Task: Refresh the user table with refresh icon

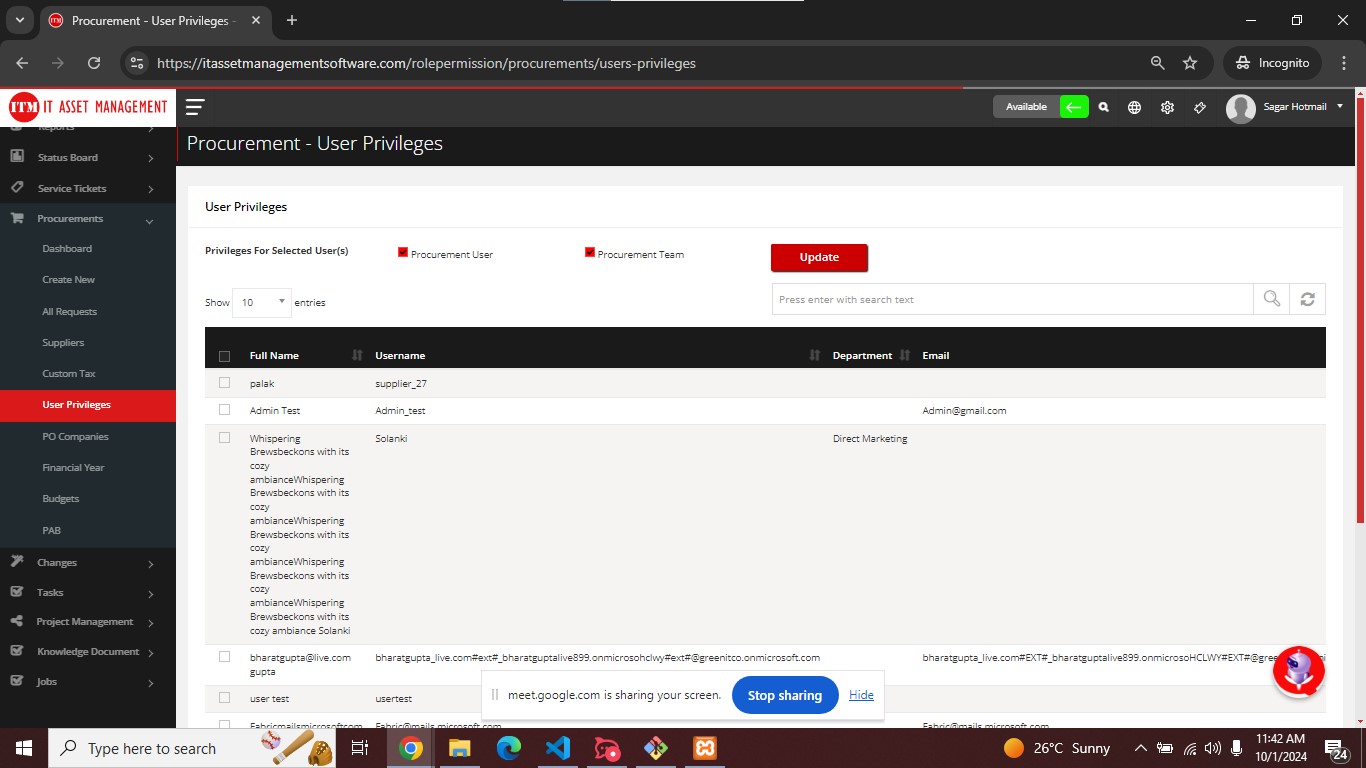Action: click(x=1307, y=298)
